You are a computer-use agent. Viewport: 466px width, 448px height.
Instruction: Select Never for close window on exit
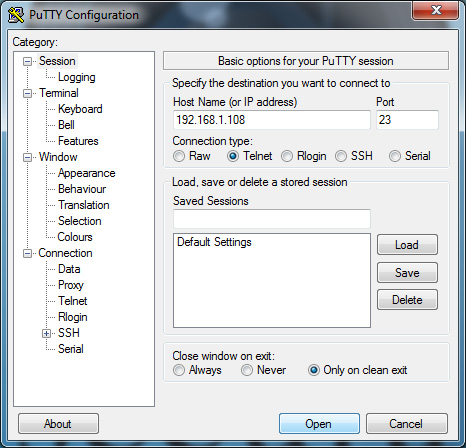[247, 370]
